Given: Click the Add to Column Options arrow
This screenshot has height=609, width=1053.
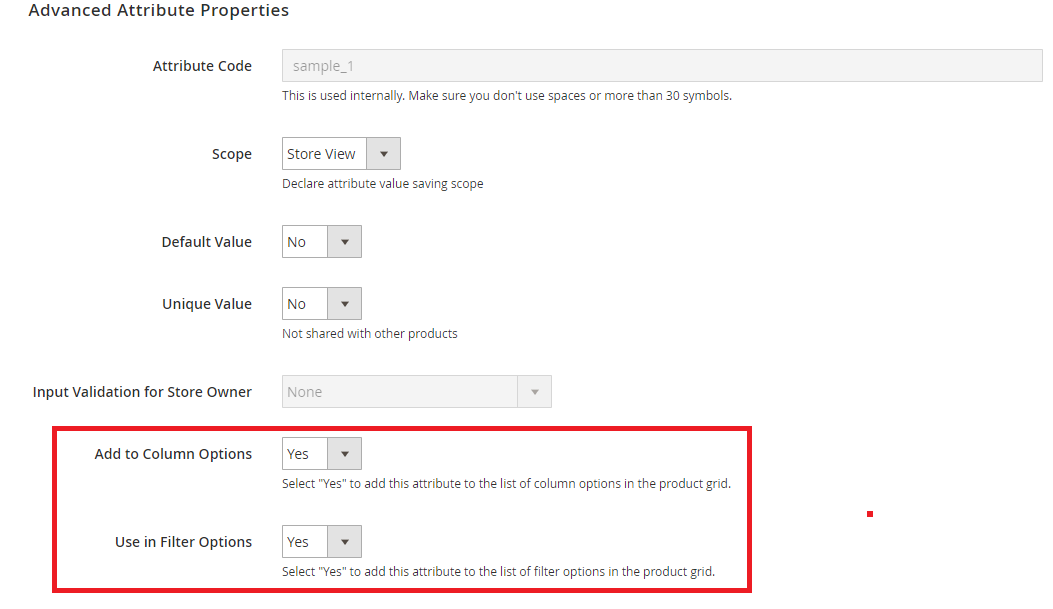Looking at the screenshot, I should pos(344,454).
